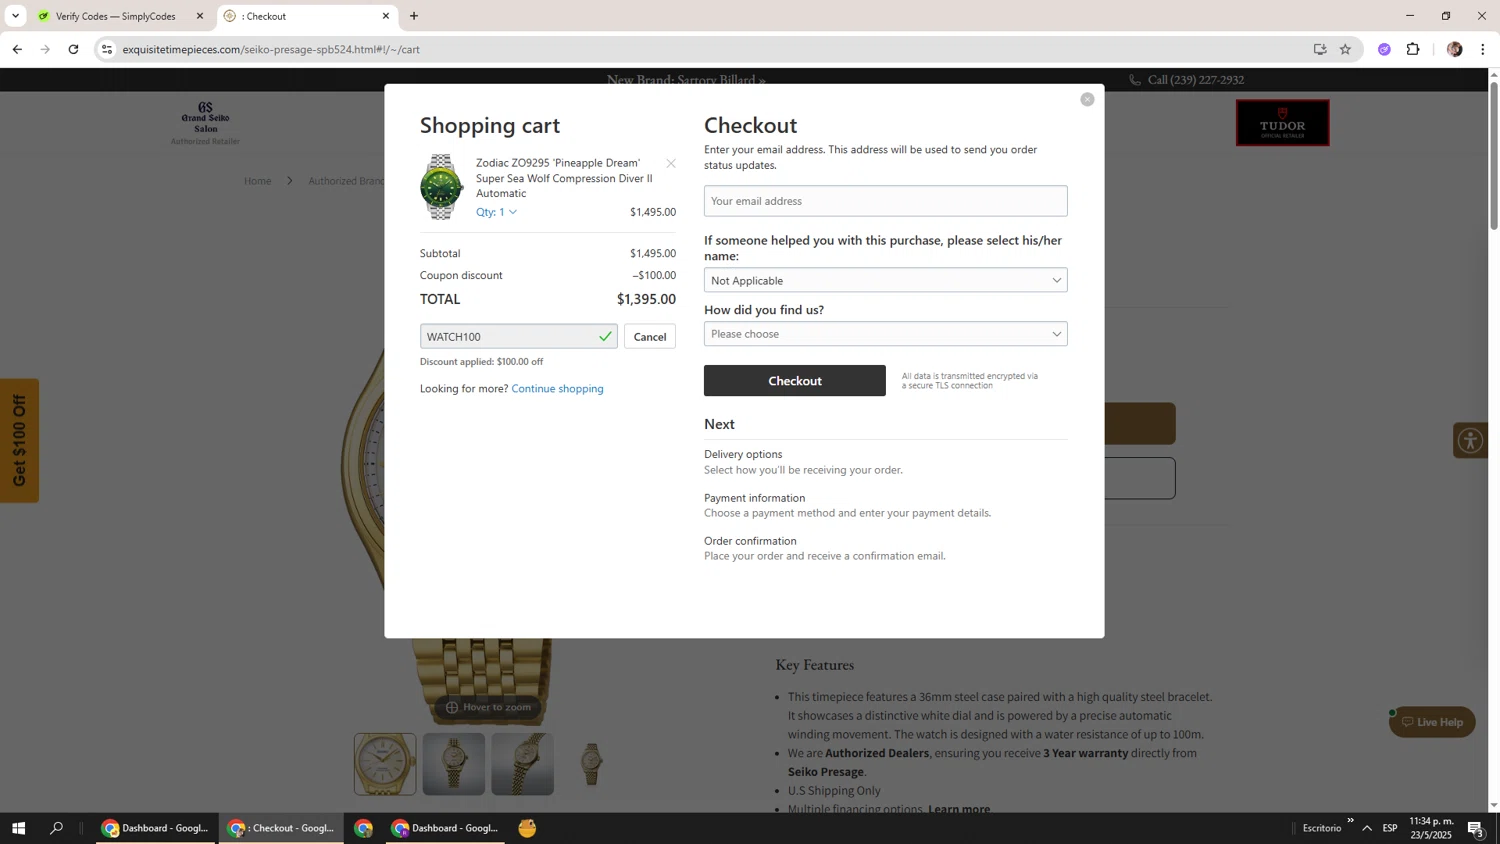Click the Zodiac watch product thumbnail in cart
Screen dimensions: 1500x844
tap(441, 187)
